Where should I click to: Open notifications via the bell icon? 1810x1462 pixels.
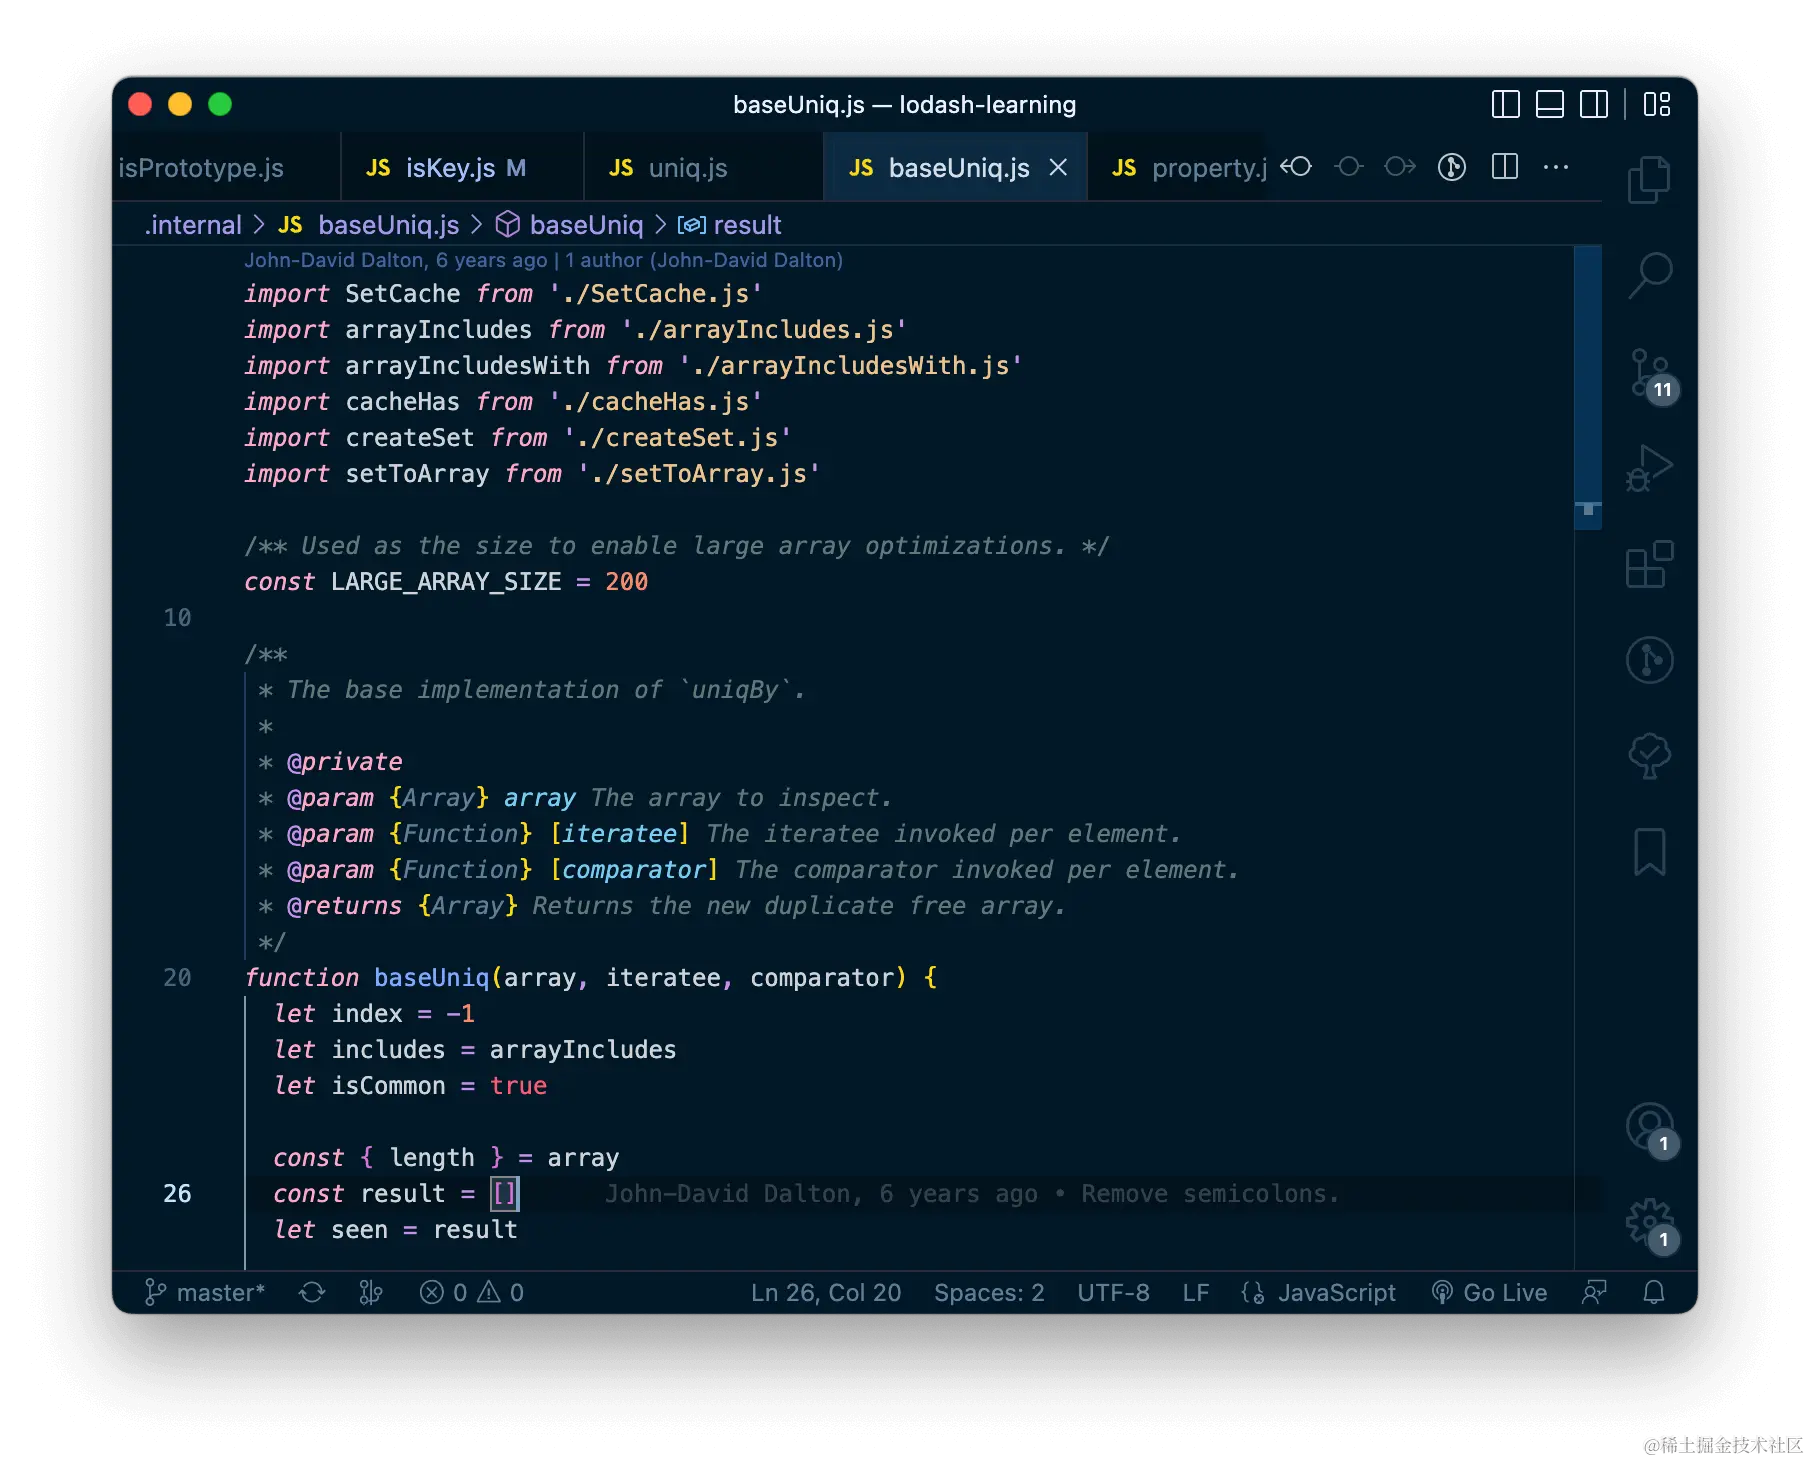1654,1292
